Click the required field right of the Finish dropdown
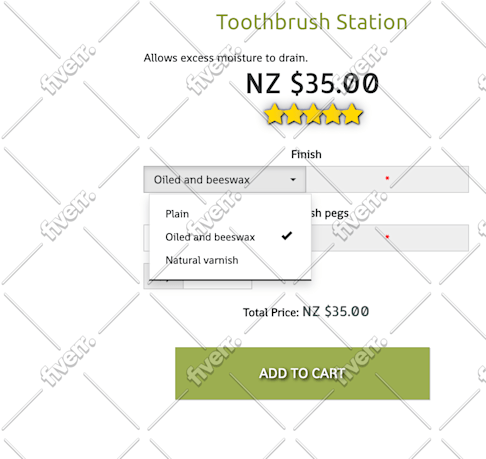The width and height of the screenshot is (486, 459). (x=387, y=180)
